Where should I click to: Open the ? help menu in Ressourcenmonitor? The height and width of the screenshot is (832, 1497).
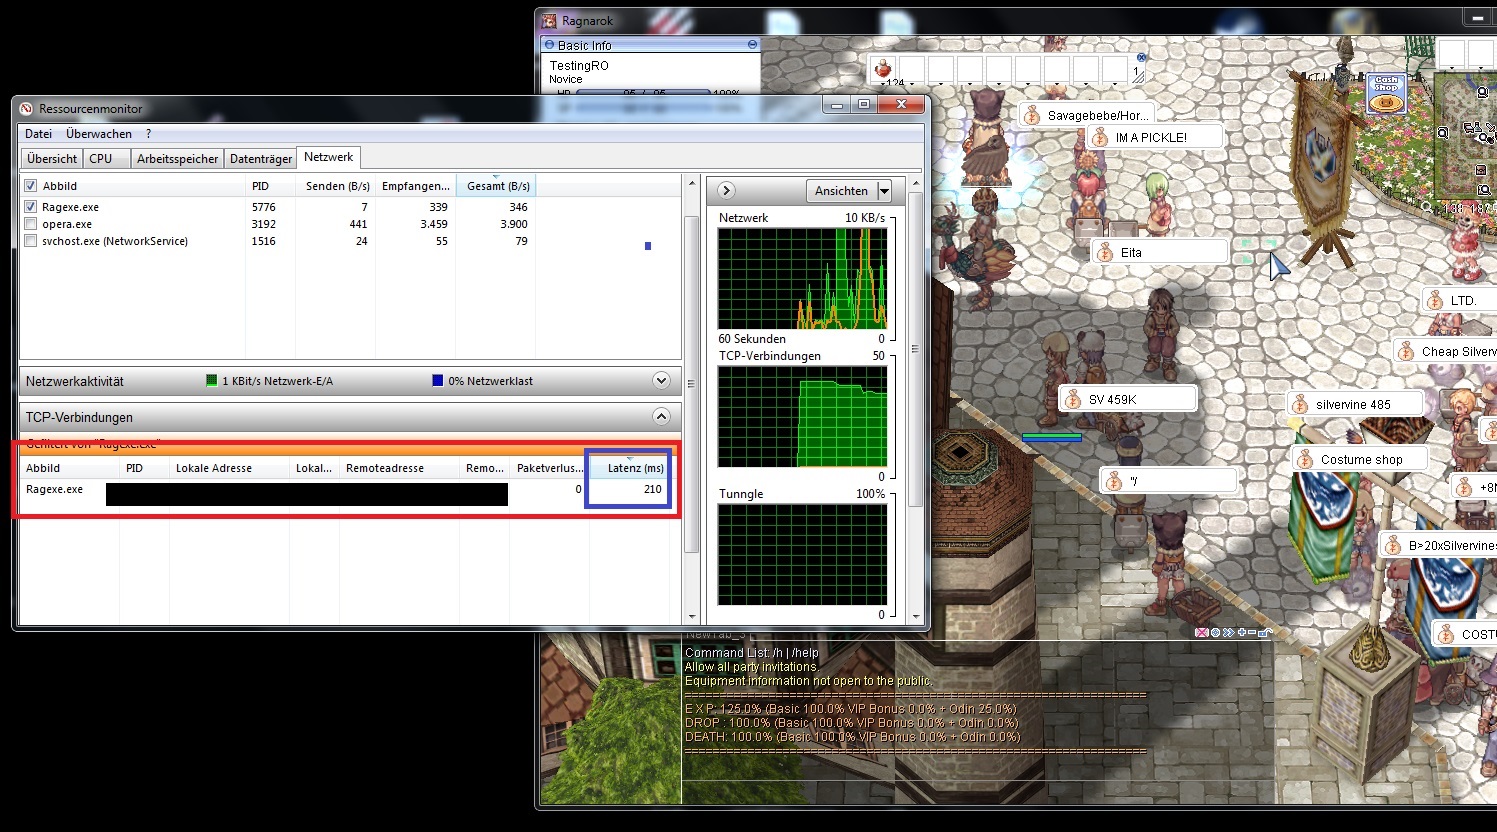click(x=149, y=134)
